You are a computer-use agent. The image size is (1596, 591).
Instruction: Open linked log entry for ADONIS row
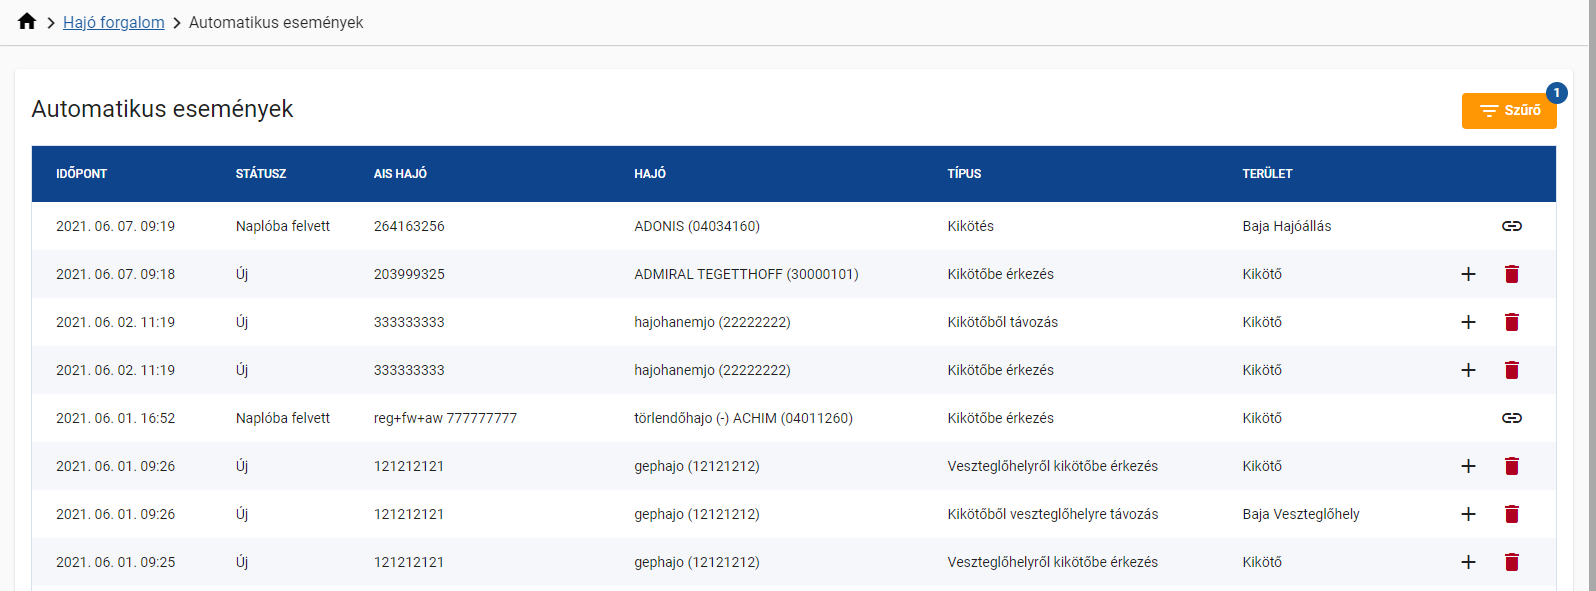point(1511,226)
